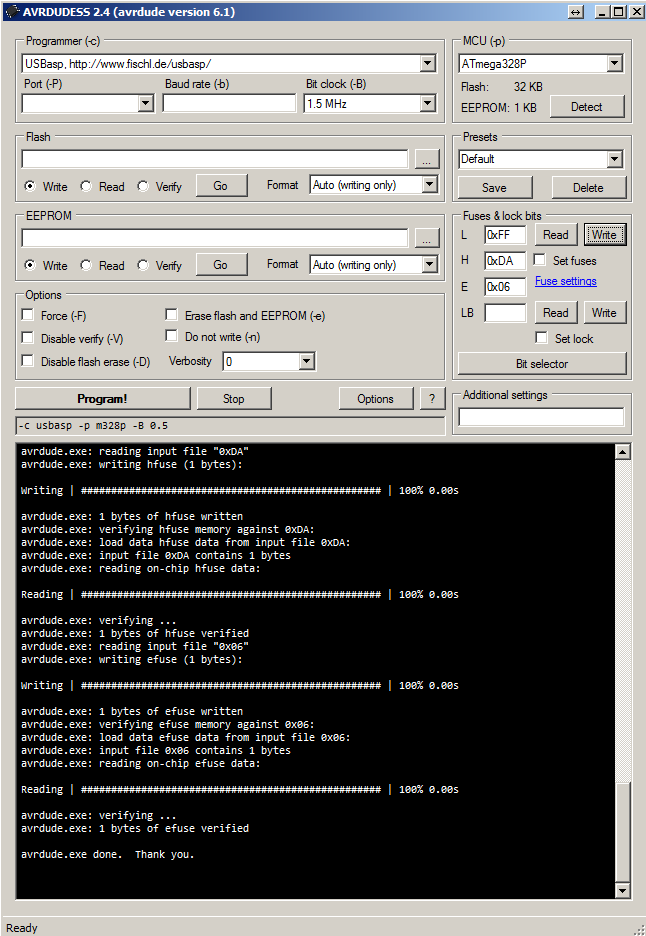Check Erase flash and EEPROM option
The image size is (646, 936).
[x=172, y=315]
